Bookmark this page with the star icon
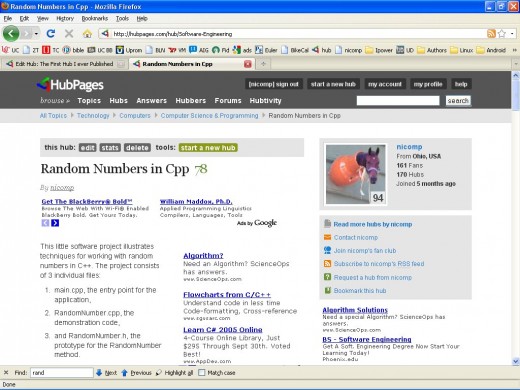Screen dimensions: 520x390 click(x=502, y=33)
